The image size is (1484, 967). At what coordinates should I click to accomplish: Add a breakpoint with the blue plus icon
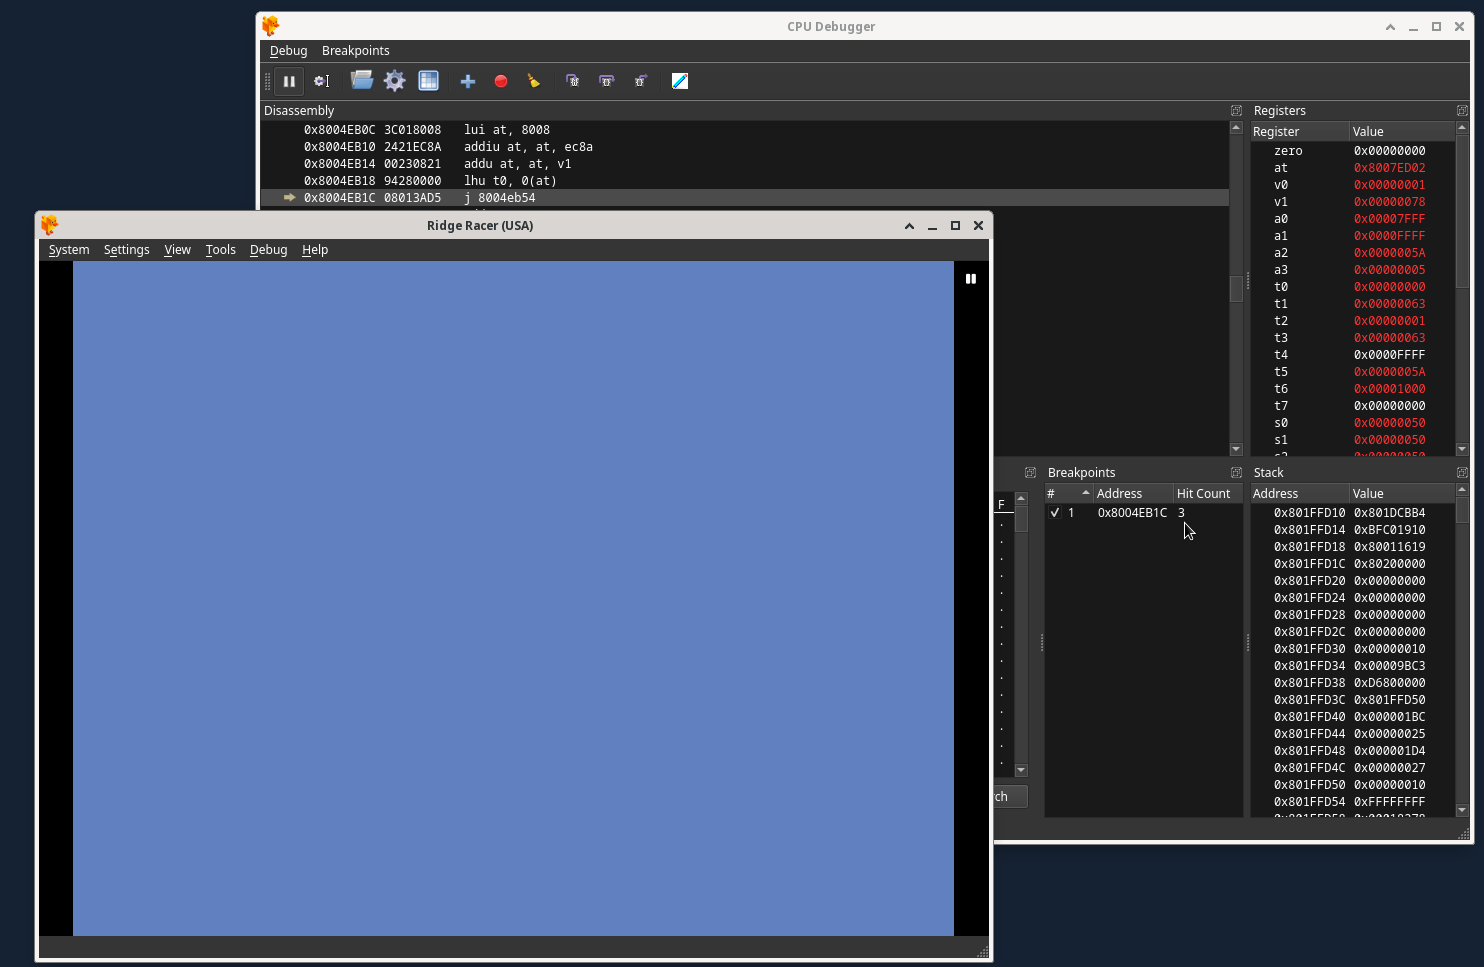467,81
